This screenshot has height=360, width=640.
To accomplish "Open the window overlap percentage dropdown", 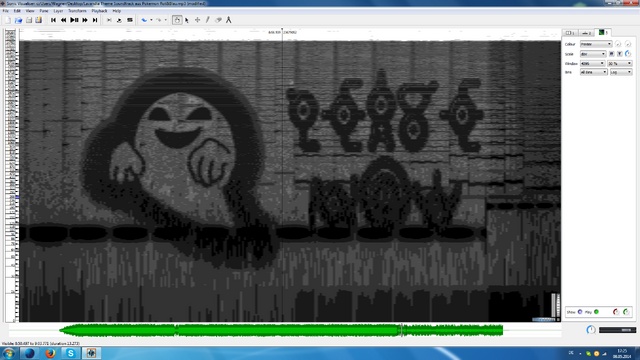I will tap(620, 64).
